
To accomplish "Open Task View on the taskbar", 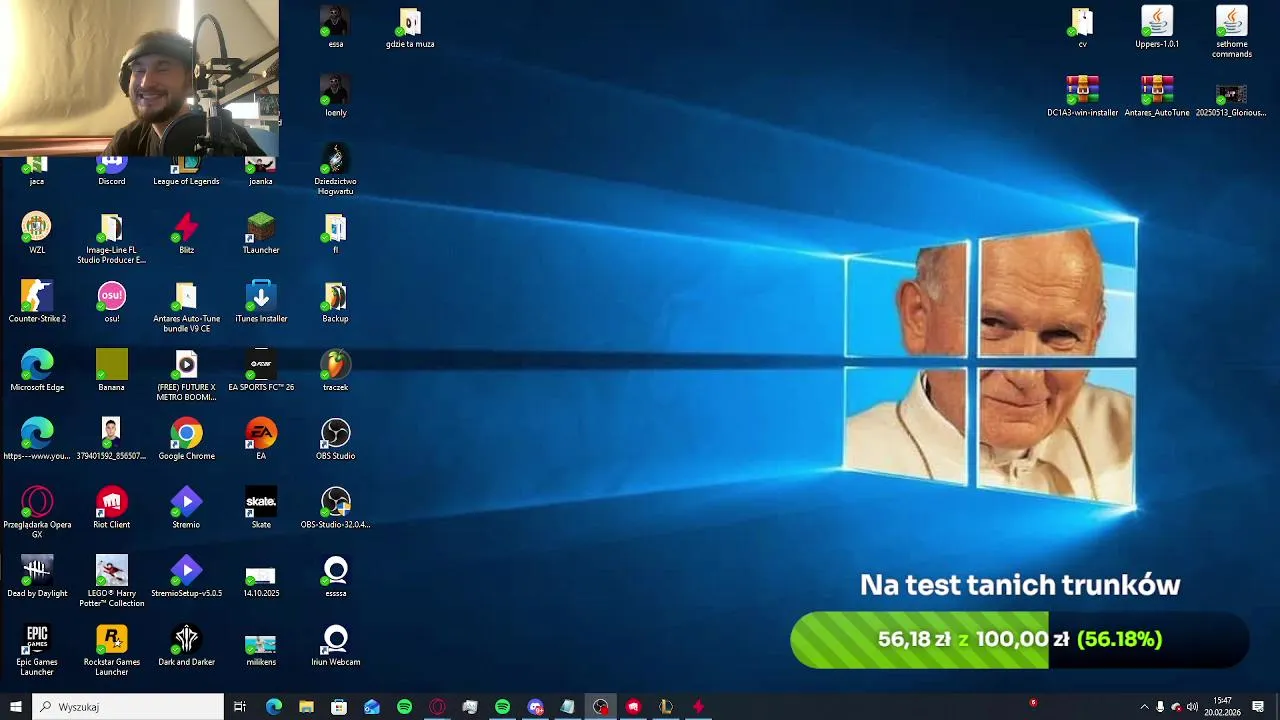I will click(240, 707).
